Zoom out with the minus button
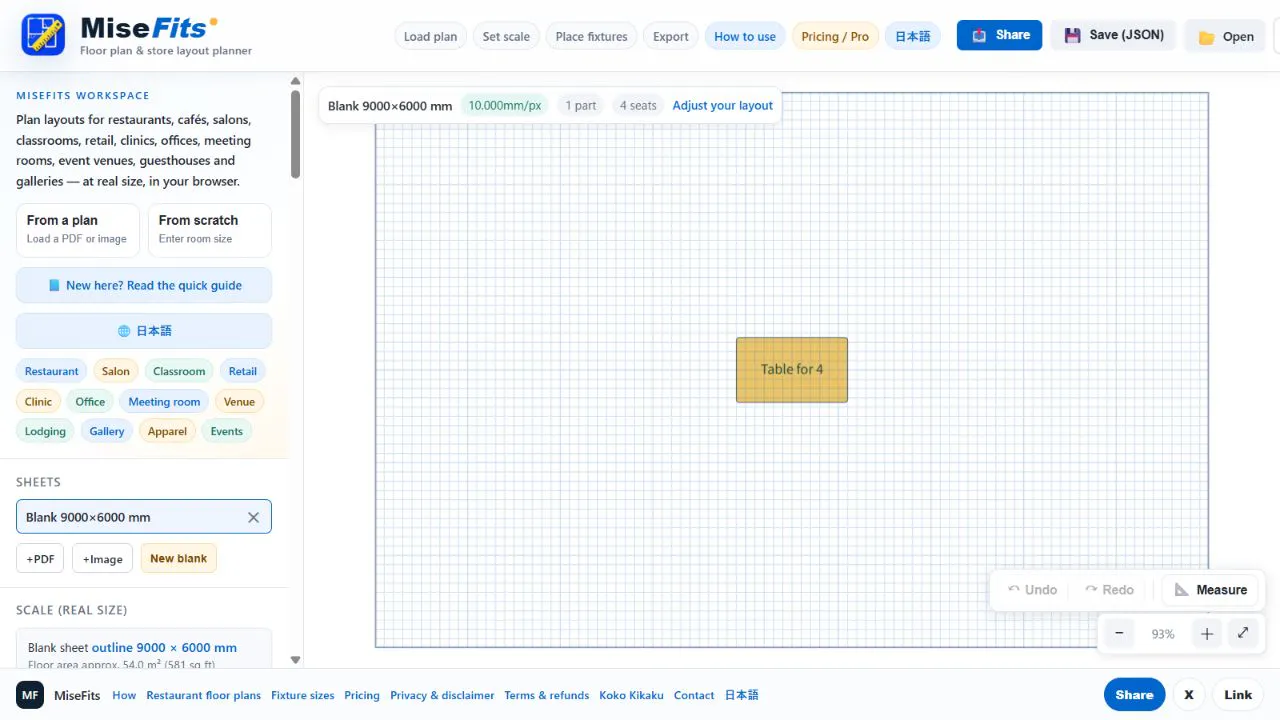This screenshot has height=720, width=1280. coord(1119,633)
